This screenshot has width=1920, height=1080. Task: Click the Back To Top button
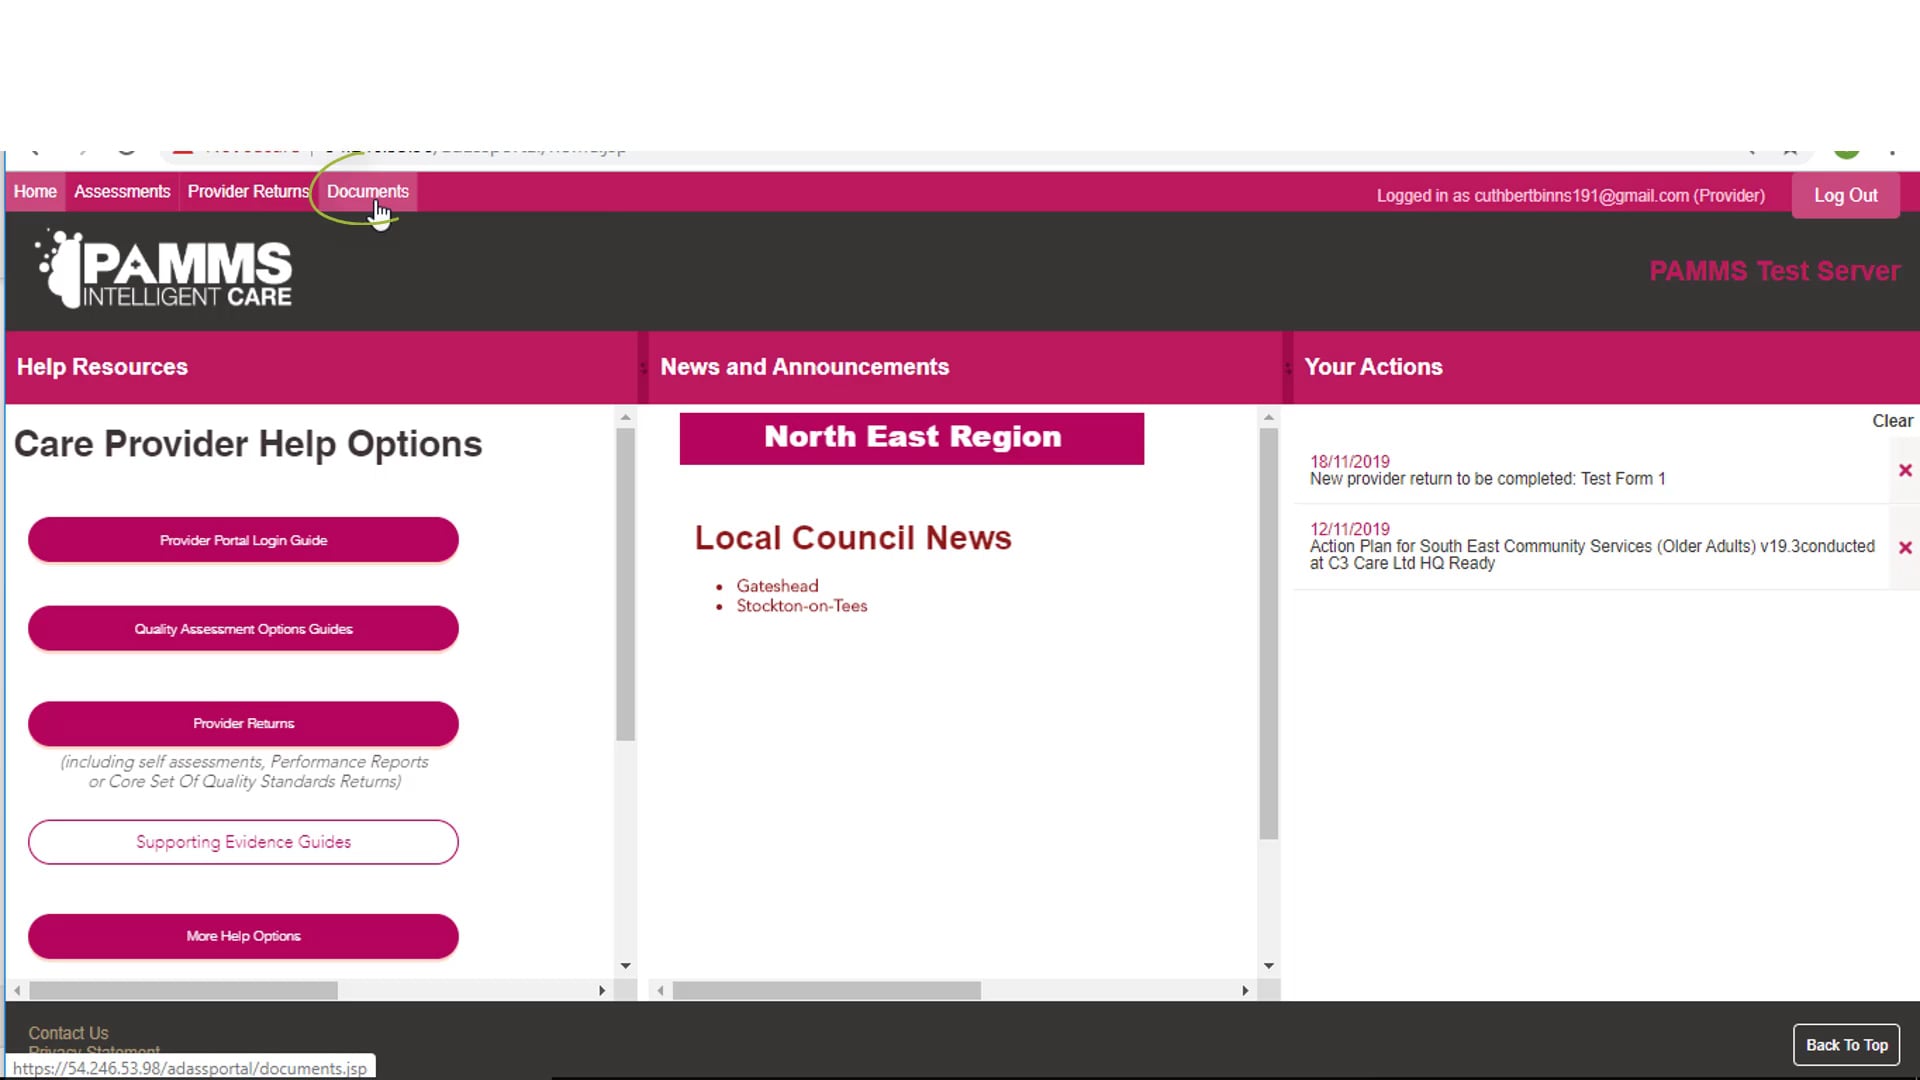point(1846,1045)
